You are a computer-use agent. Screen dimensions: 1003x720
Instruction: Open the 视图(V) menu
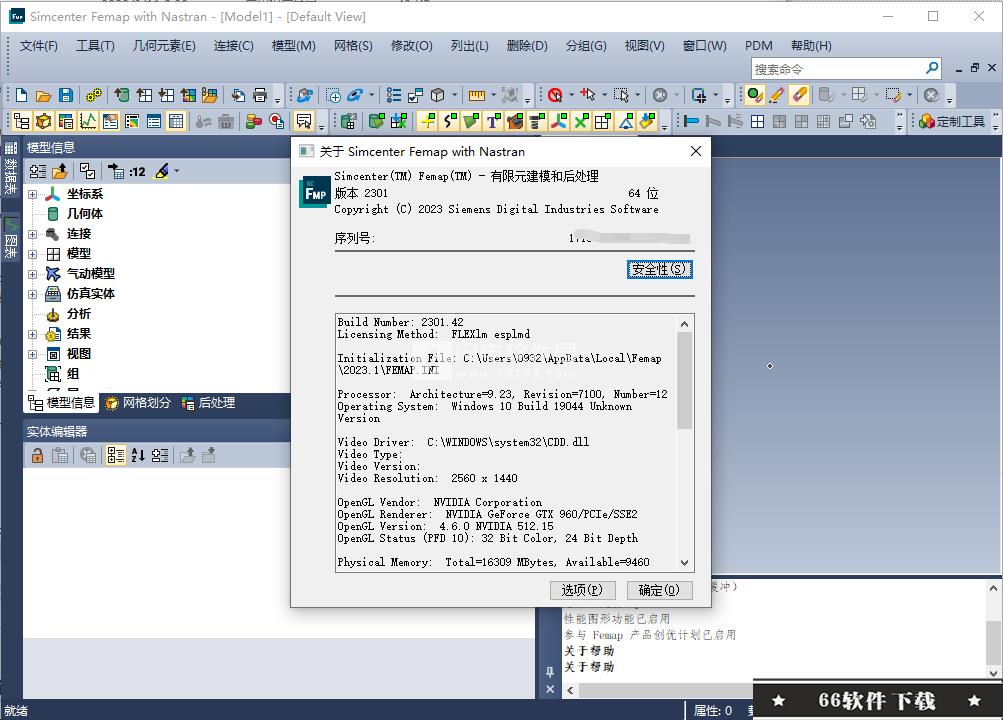644,46
